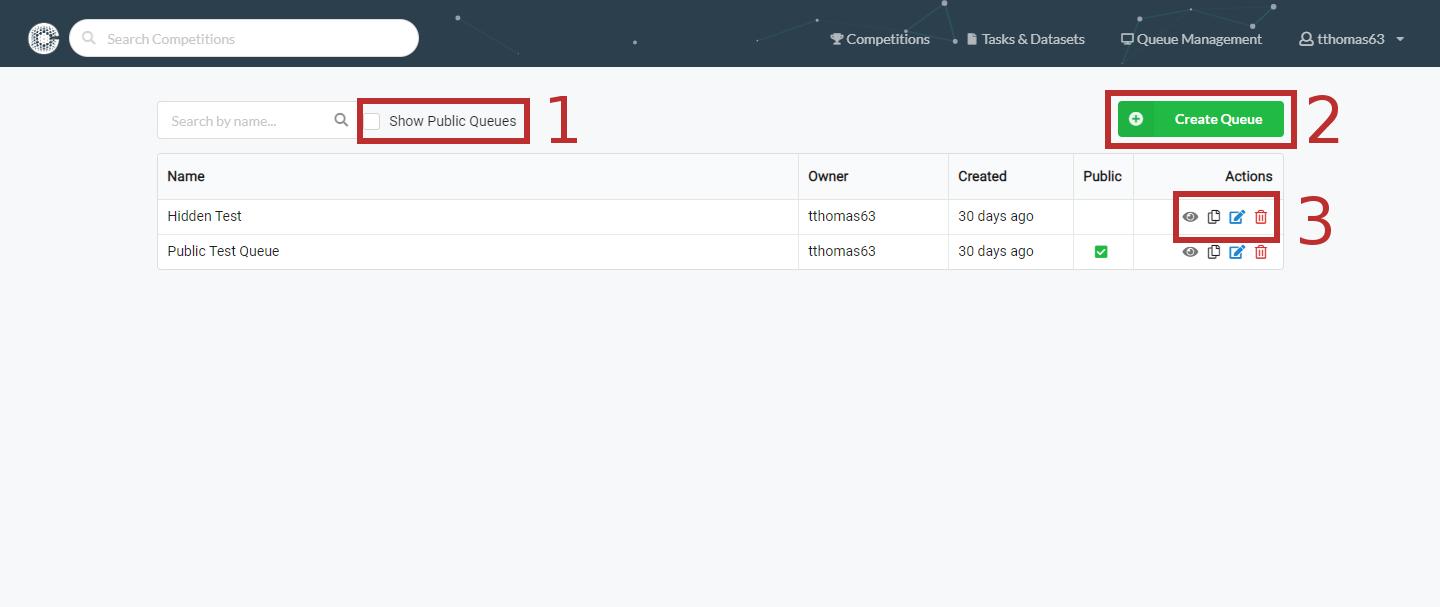Open the tthomas63 user dropdown

pyautogui.click(x=1351, y=39)
